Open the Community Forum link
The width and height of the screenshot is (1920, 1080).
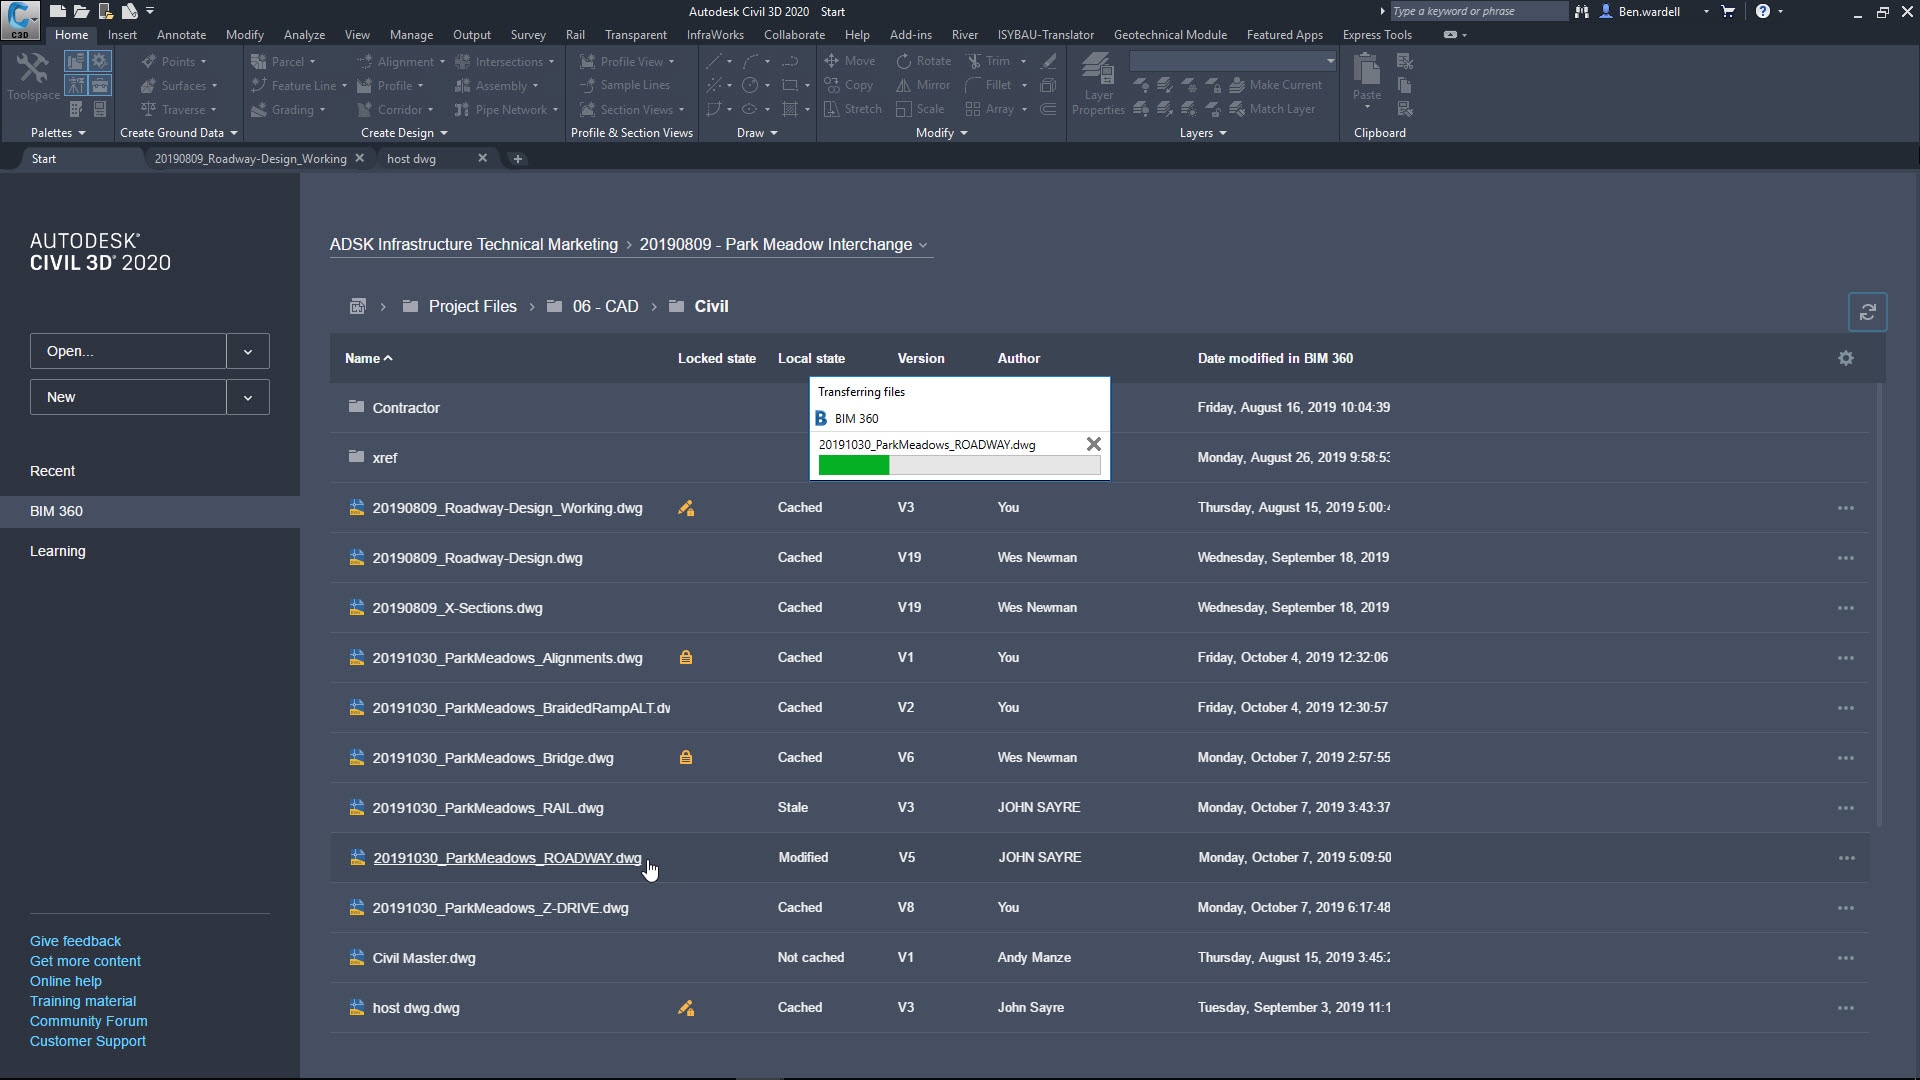pos(88,1021)
